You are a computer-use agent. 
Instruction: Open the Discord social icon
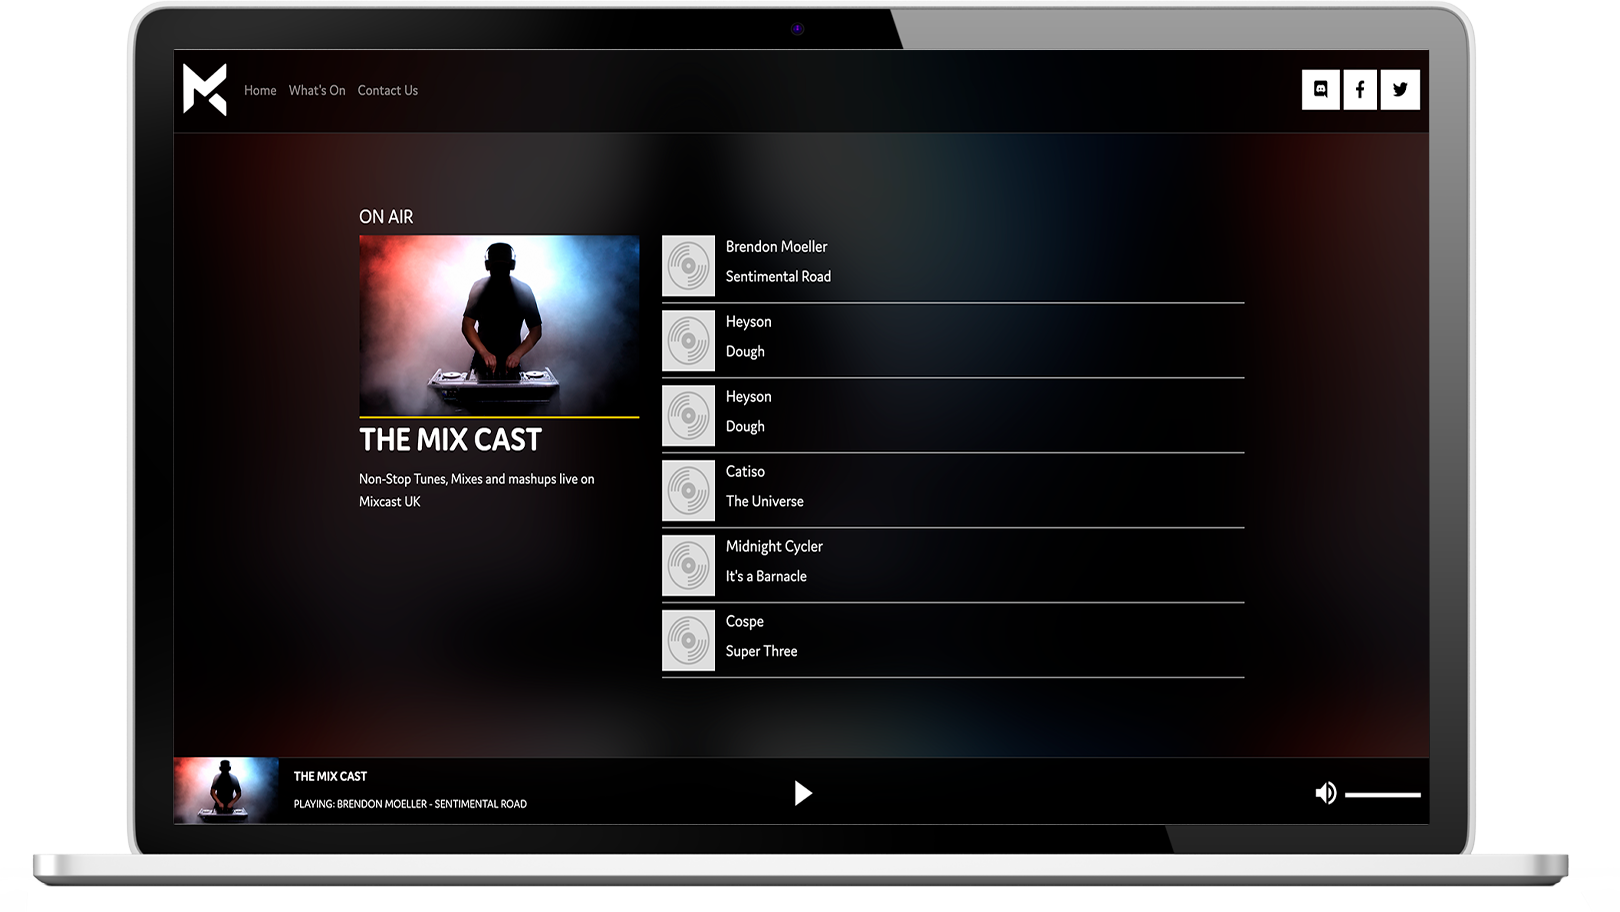coord(1320,89)
